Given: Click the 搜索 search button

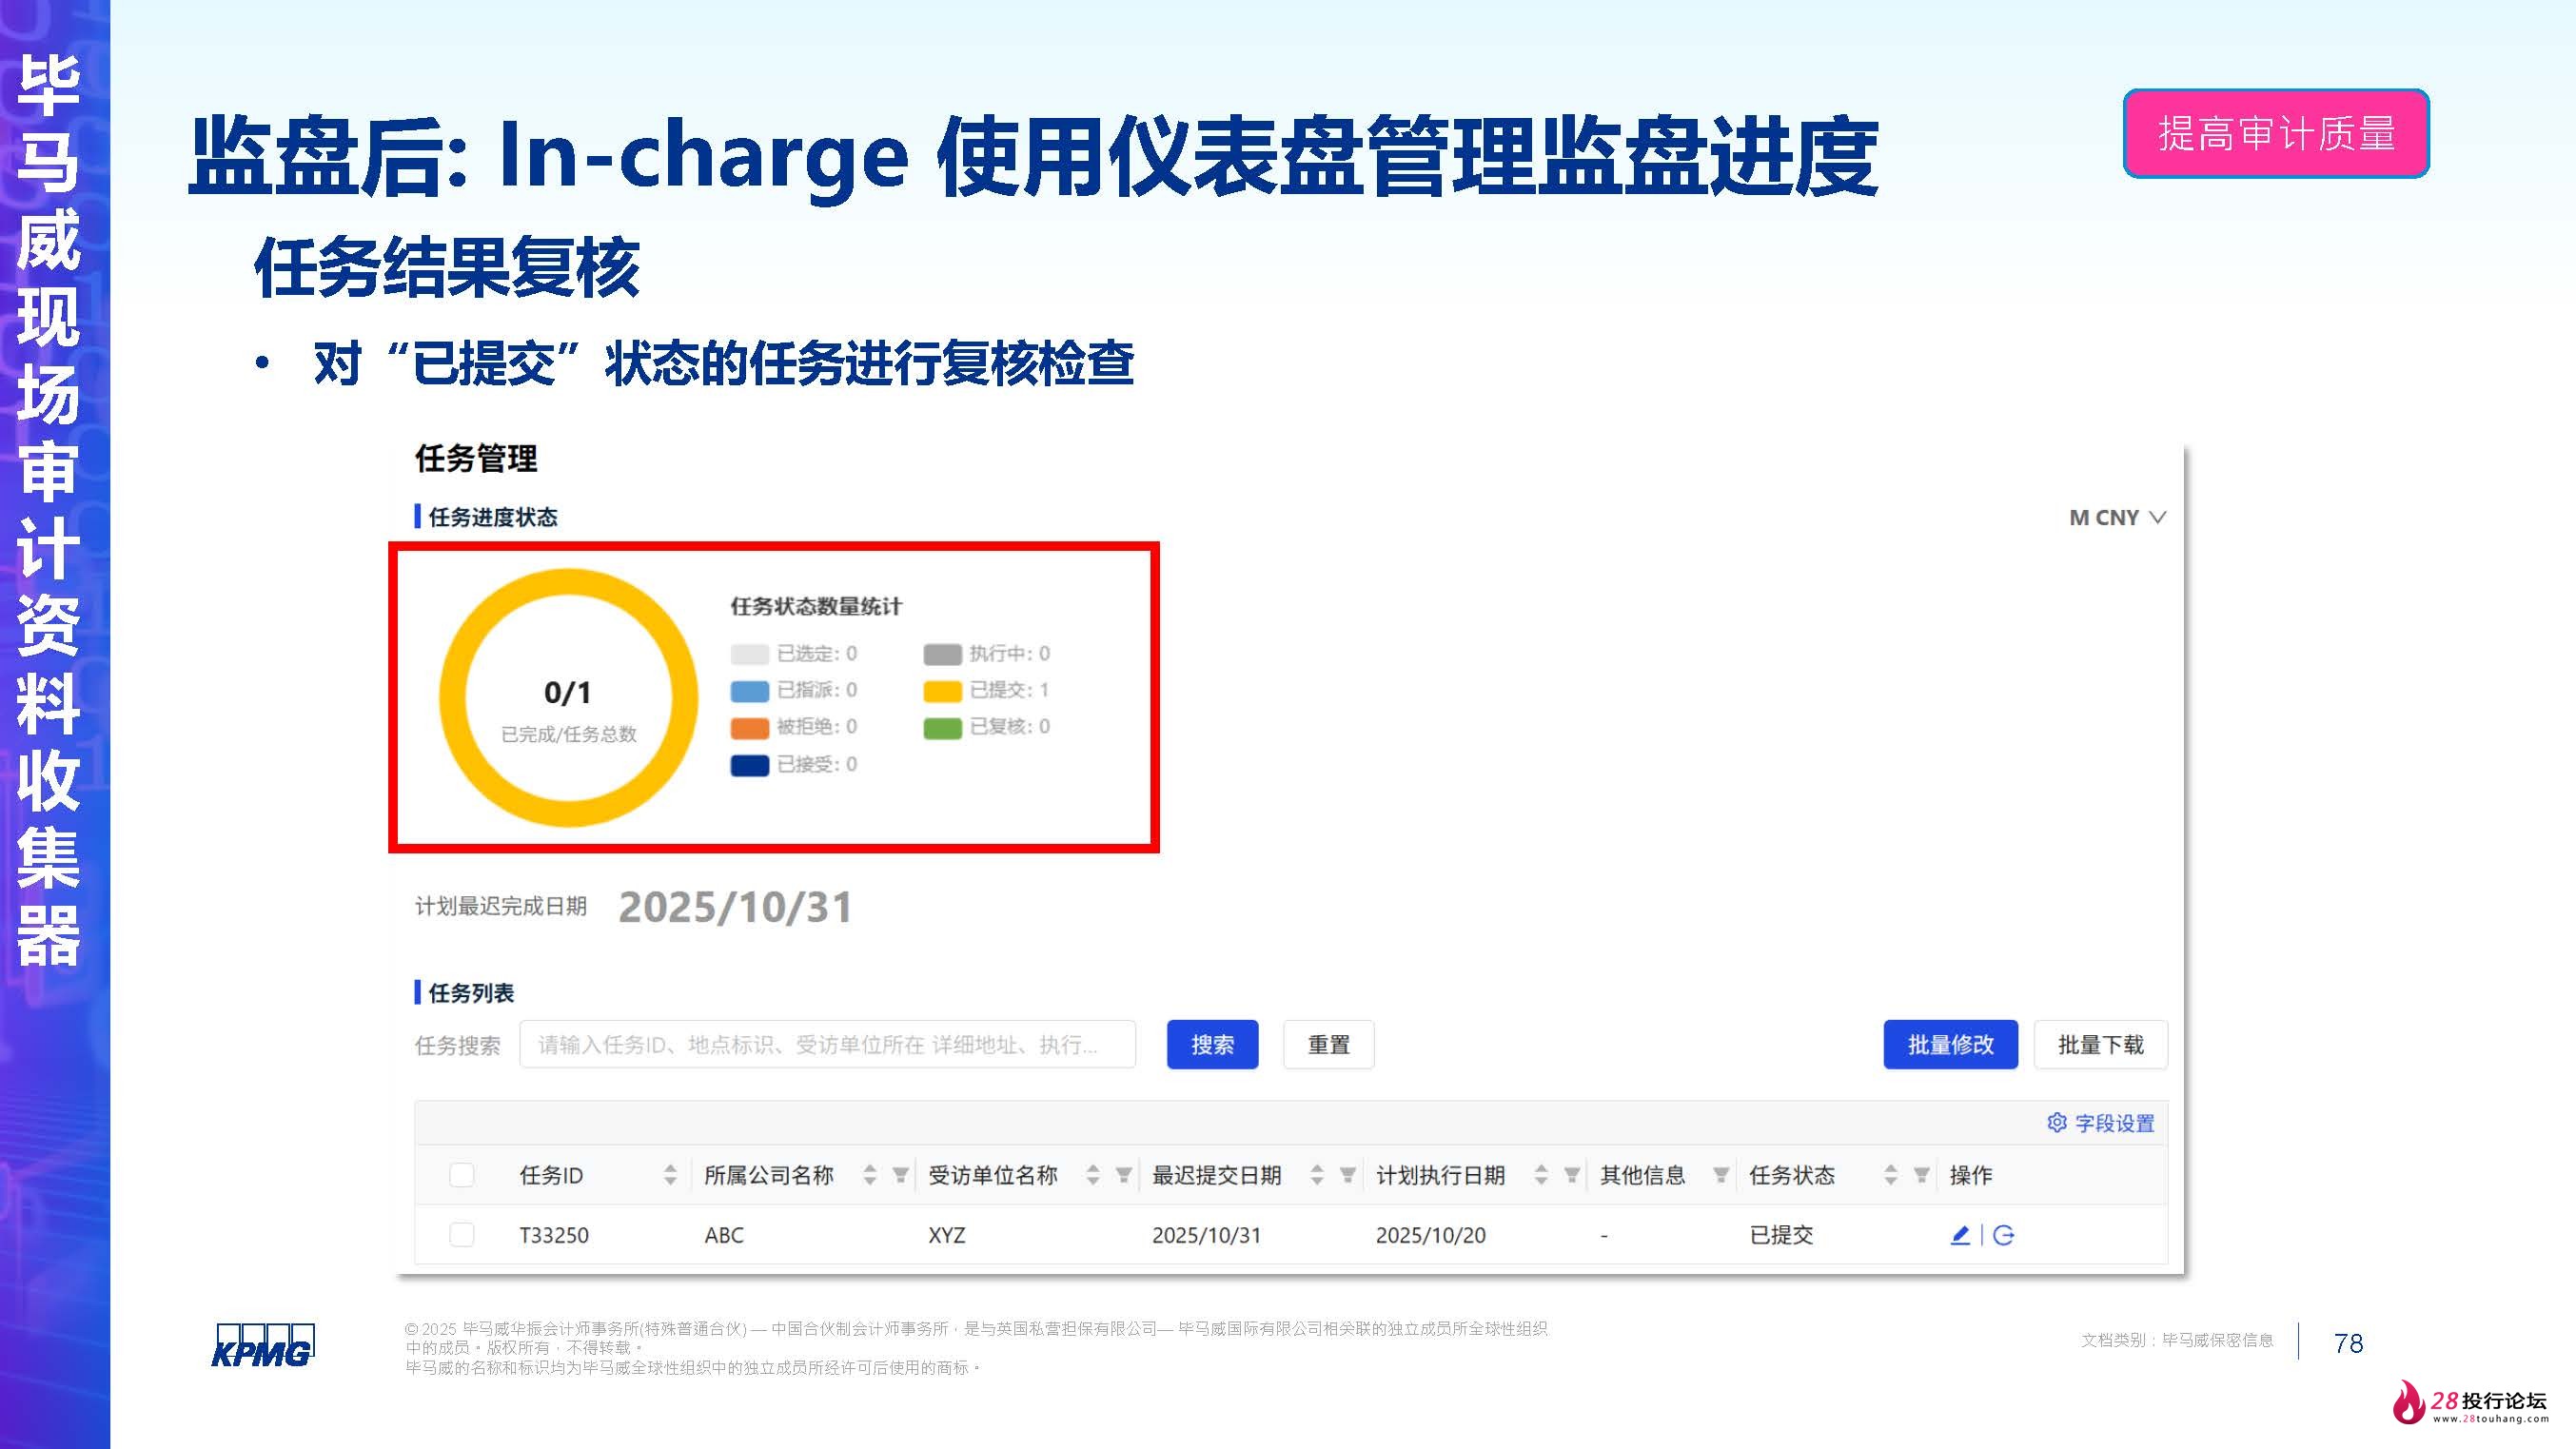Looking at the screenshot, I should click(x=1212, y=1045).
